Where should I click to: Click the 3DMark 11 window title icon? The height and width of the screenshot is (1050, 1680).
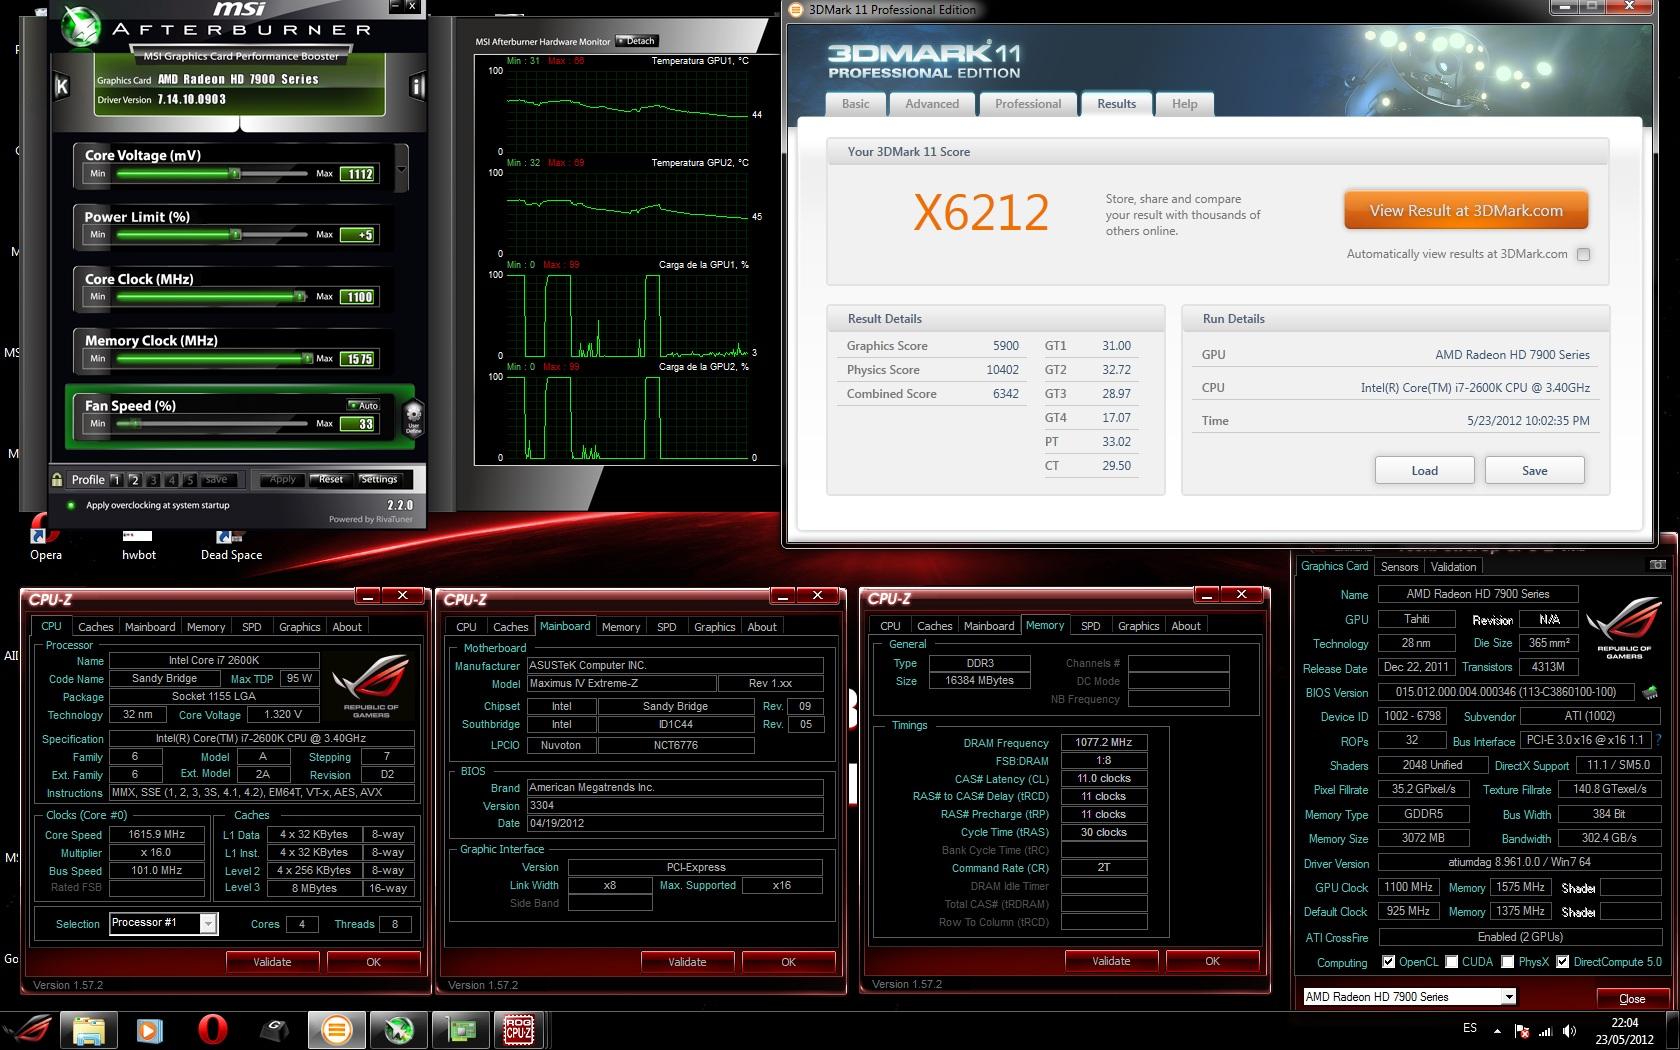(x=796, y=10)
